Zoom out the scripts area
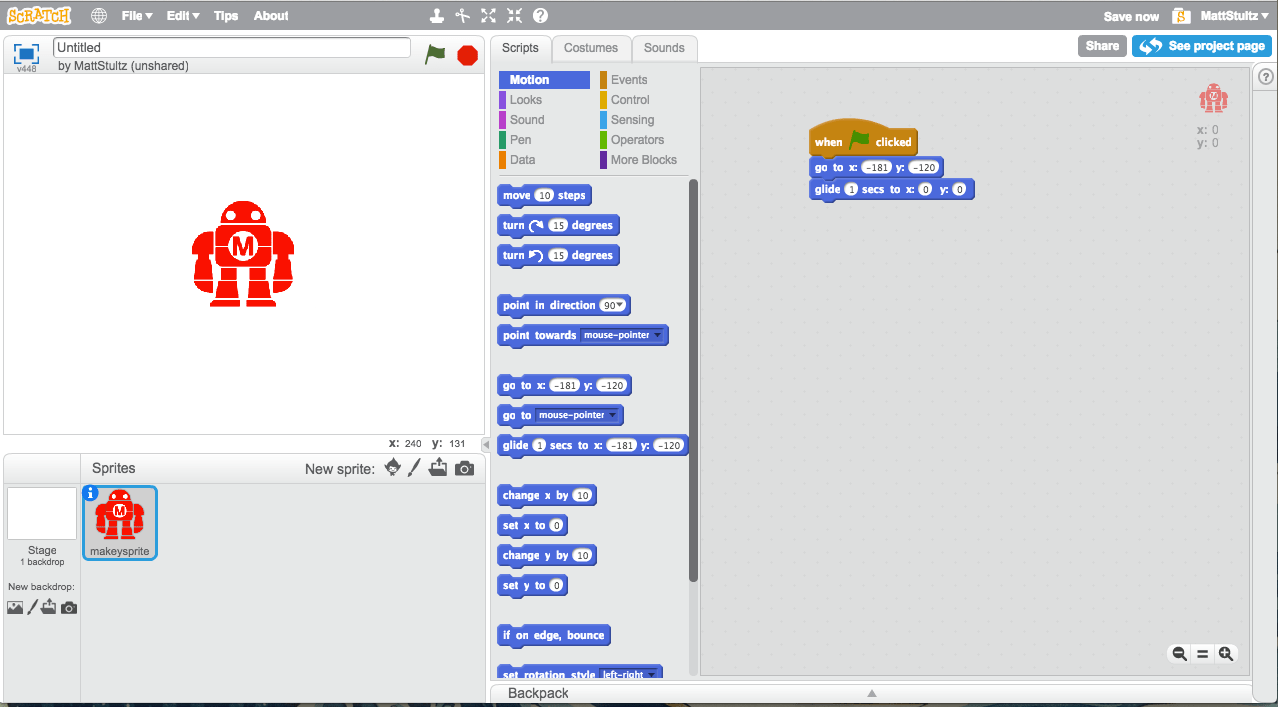 pos(1179,654)
